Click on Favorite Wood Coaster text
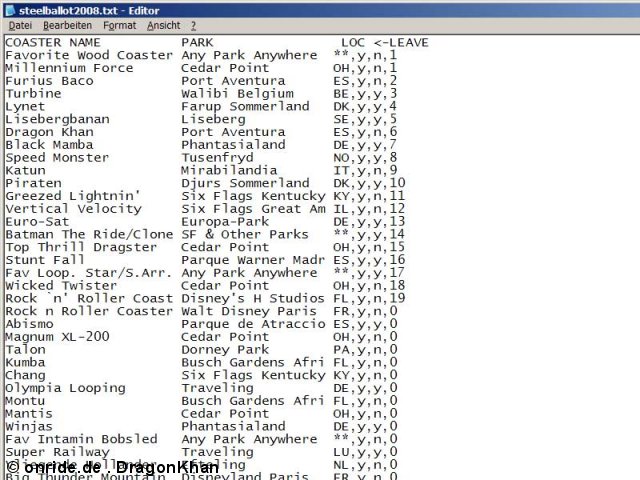The image size is (640, 480). (89, 55)
